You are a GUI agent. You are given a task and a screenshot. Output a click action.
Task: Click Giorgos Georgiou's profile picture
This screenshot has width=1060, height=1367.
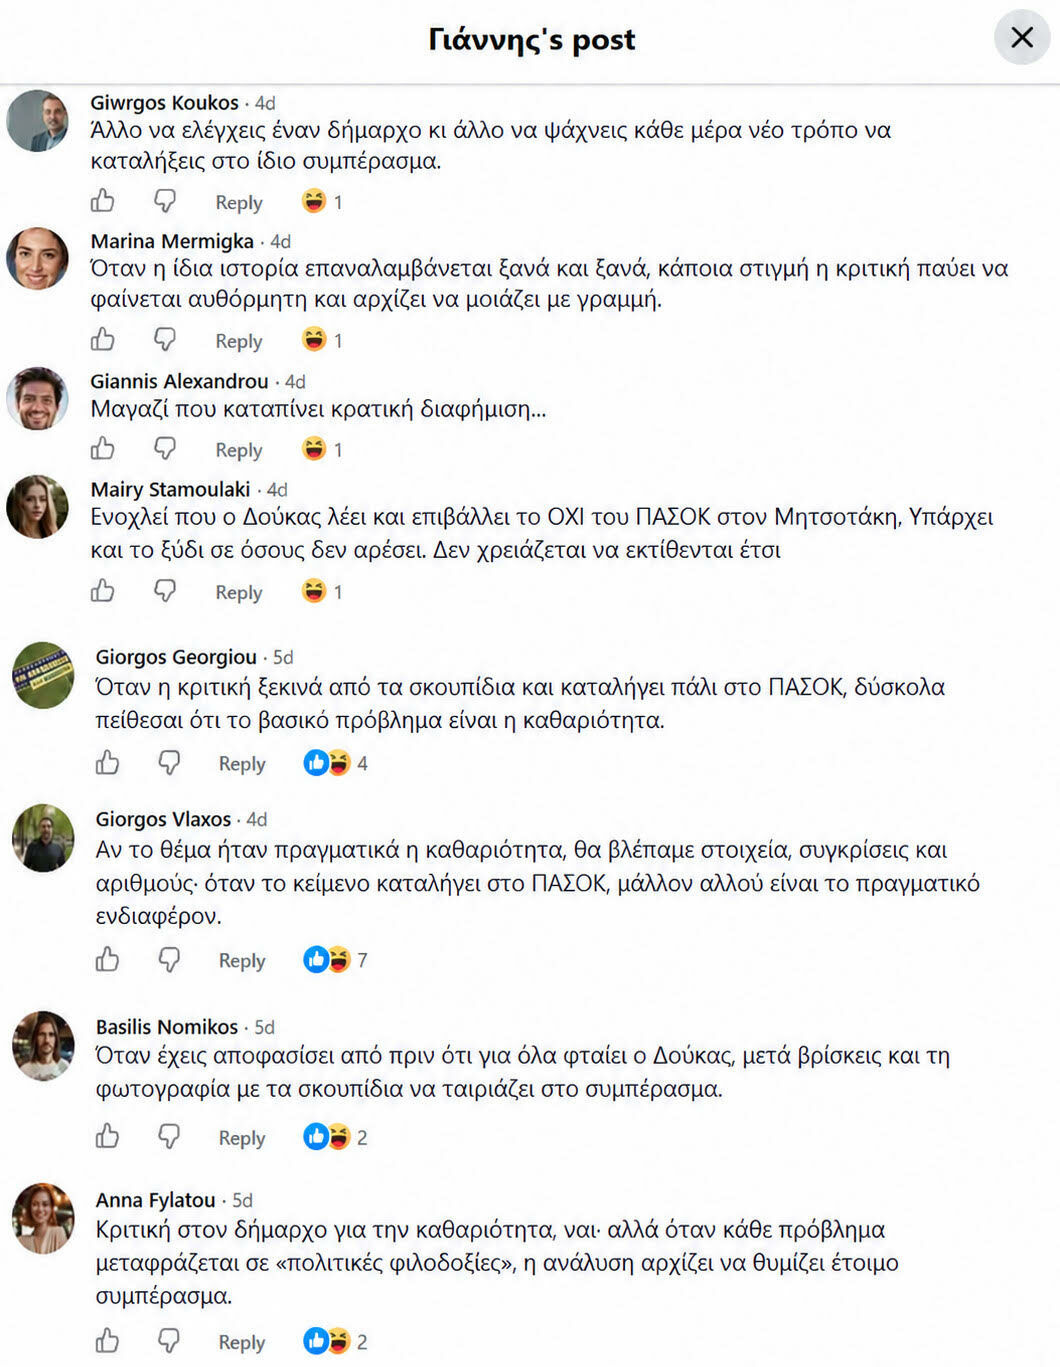[x=43, y=675]
